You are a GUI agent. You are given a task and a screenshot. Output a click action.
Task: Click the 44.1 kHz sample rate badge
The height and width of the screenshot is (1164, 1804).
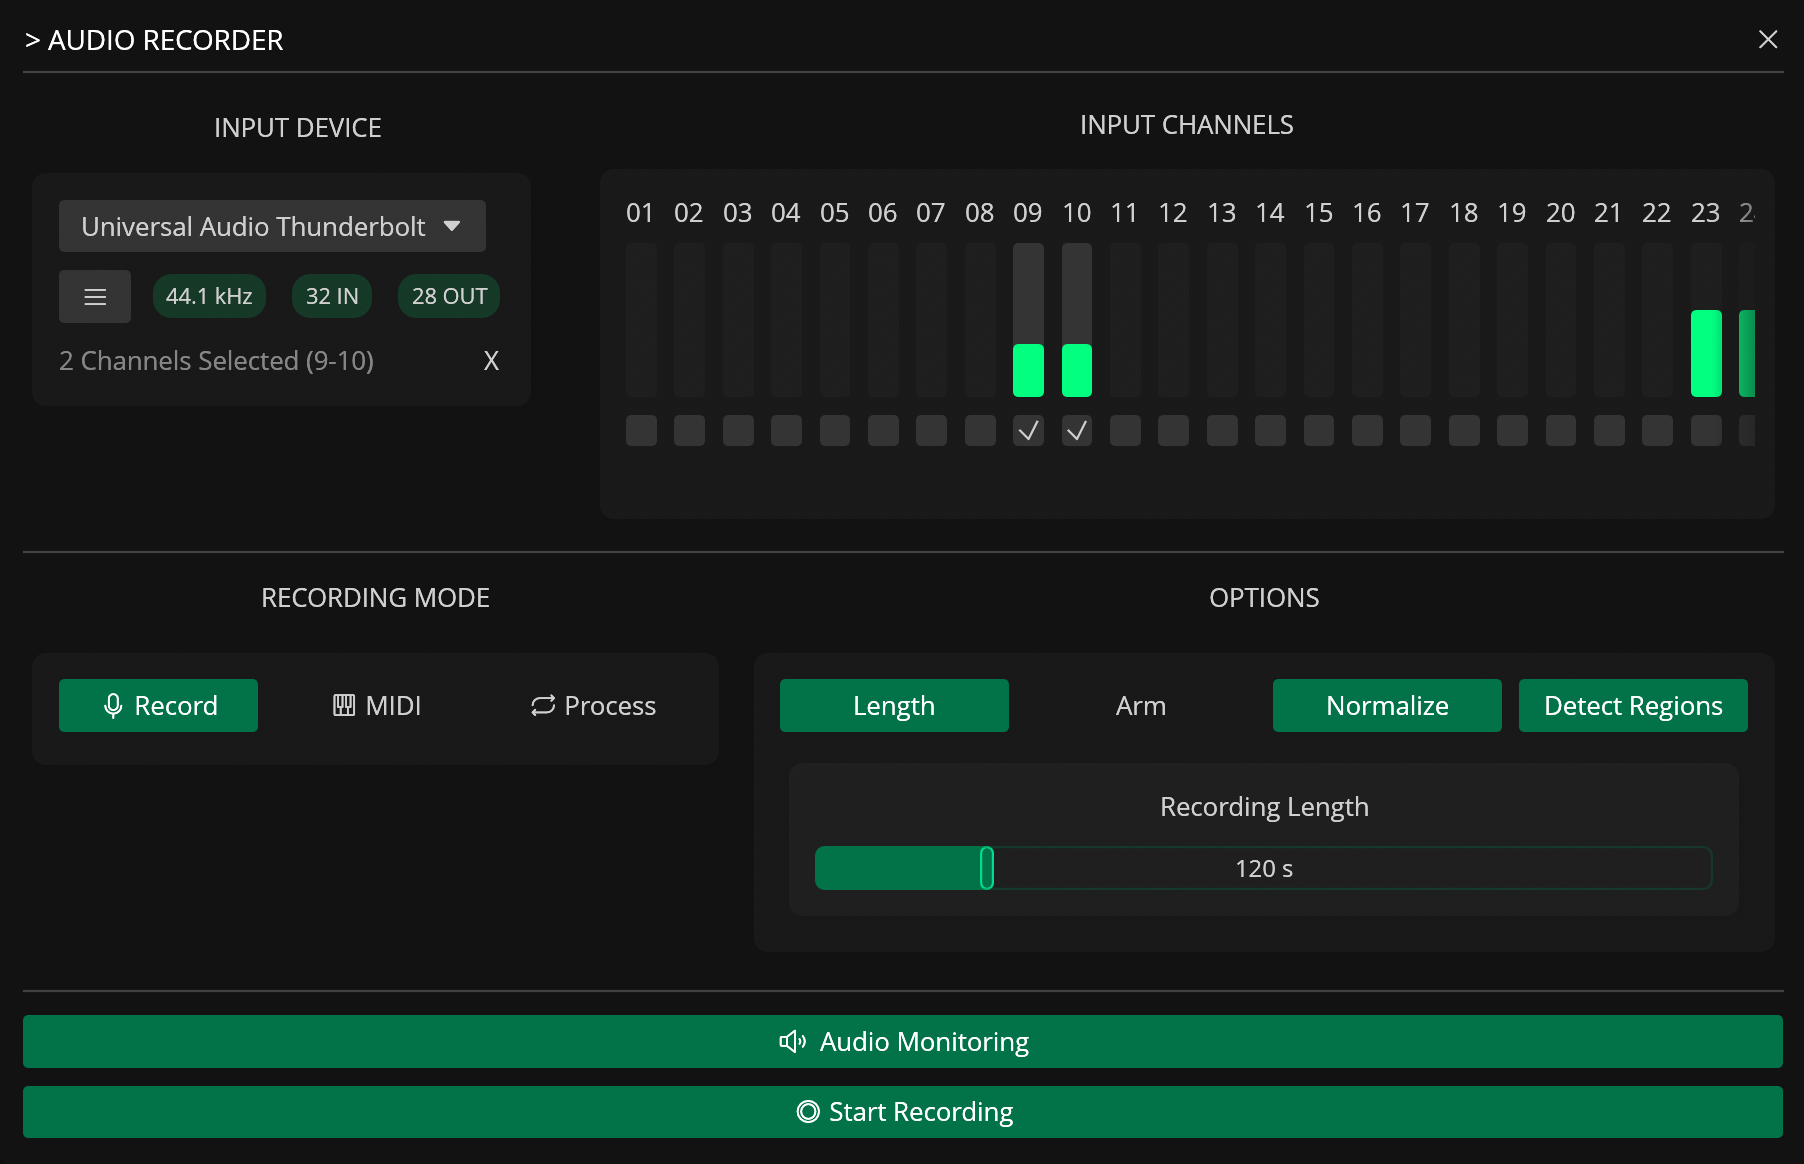(209, 296)
